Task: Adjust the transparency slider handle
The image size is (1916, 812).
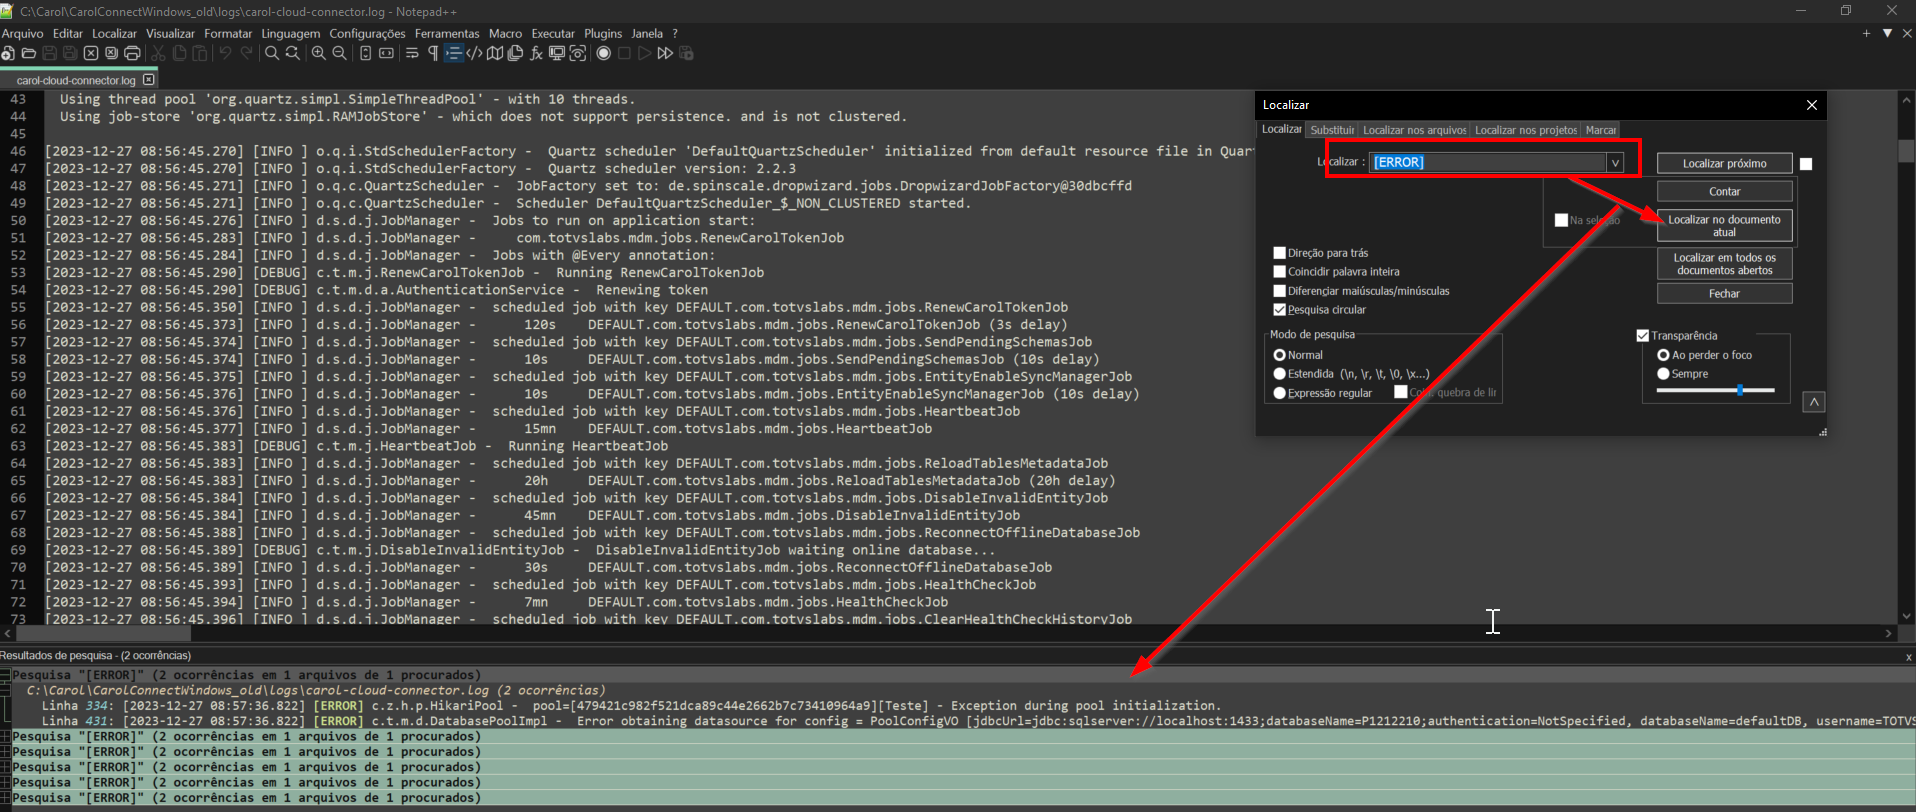Action: point(1740,390)
